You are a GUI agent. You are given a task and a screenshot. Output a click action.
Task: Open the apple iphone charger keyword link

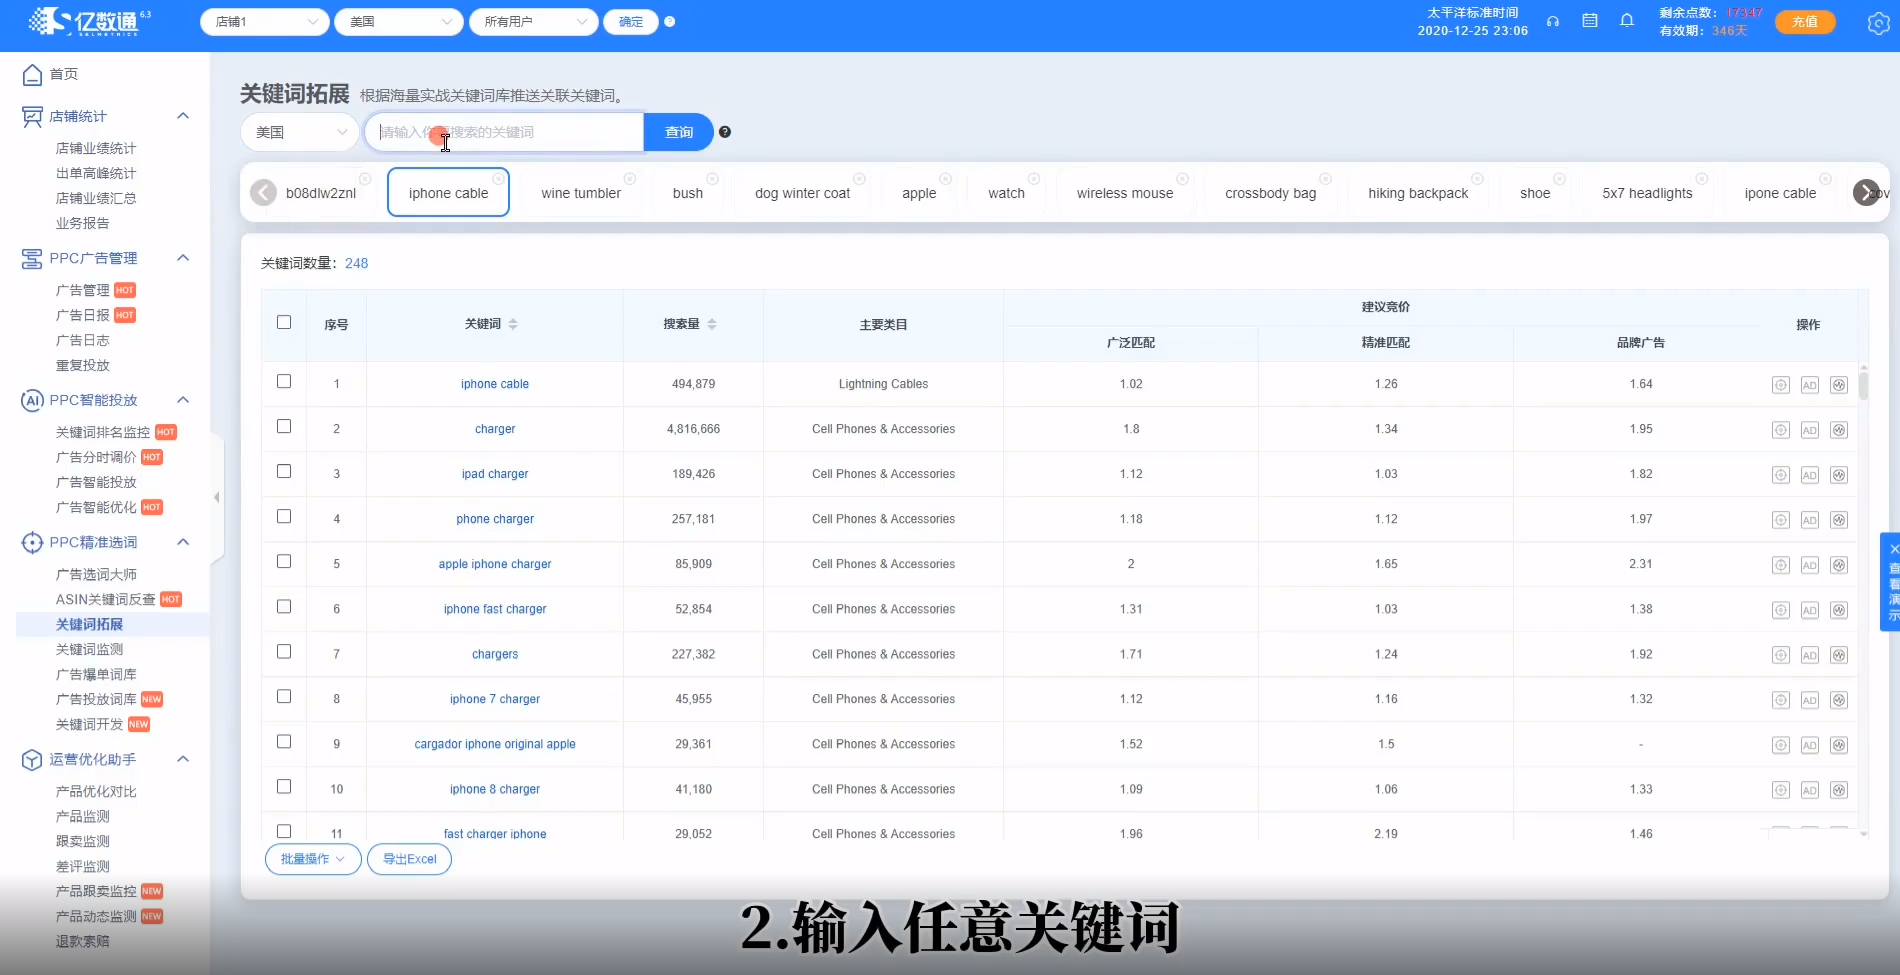495,564
